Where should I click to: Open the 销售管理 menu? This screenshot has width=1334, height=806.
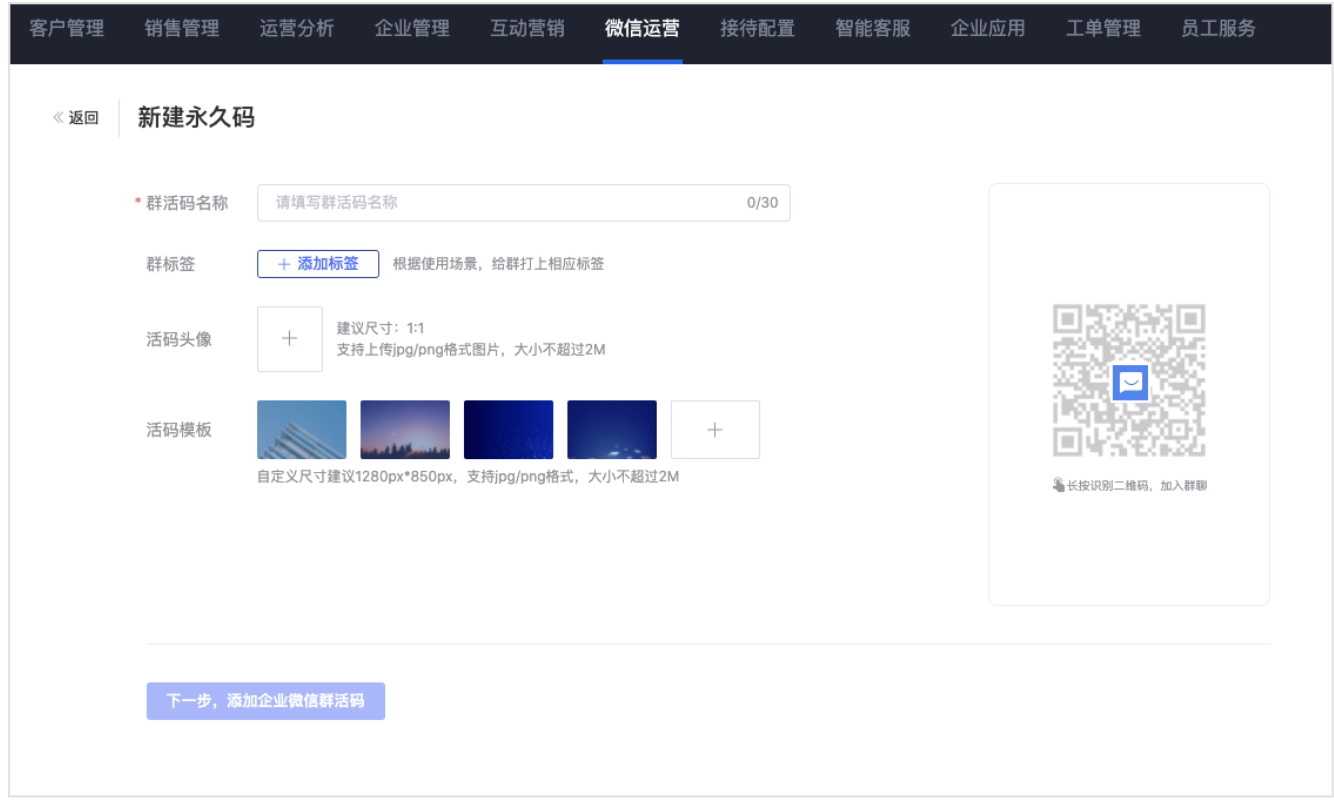coord(181,29)
